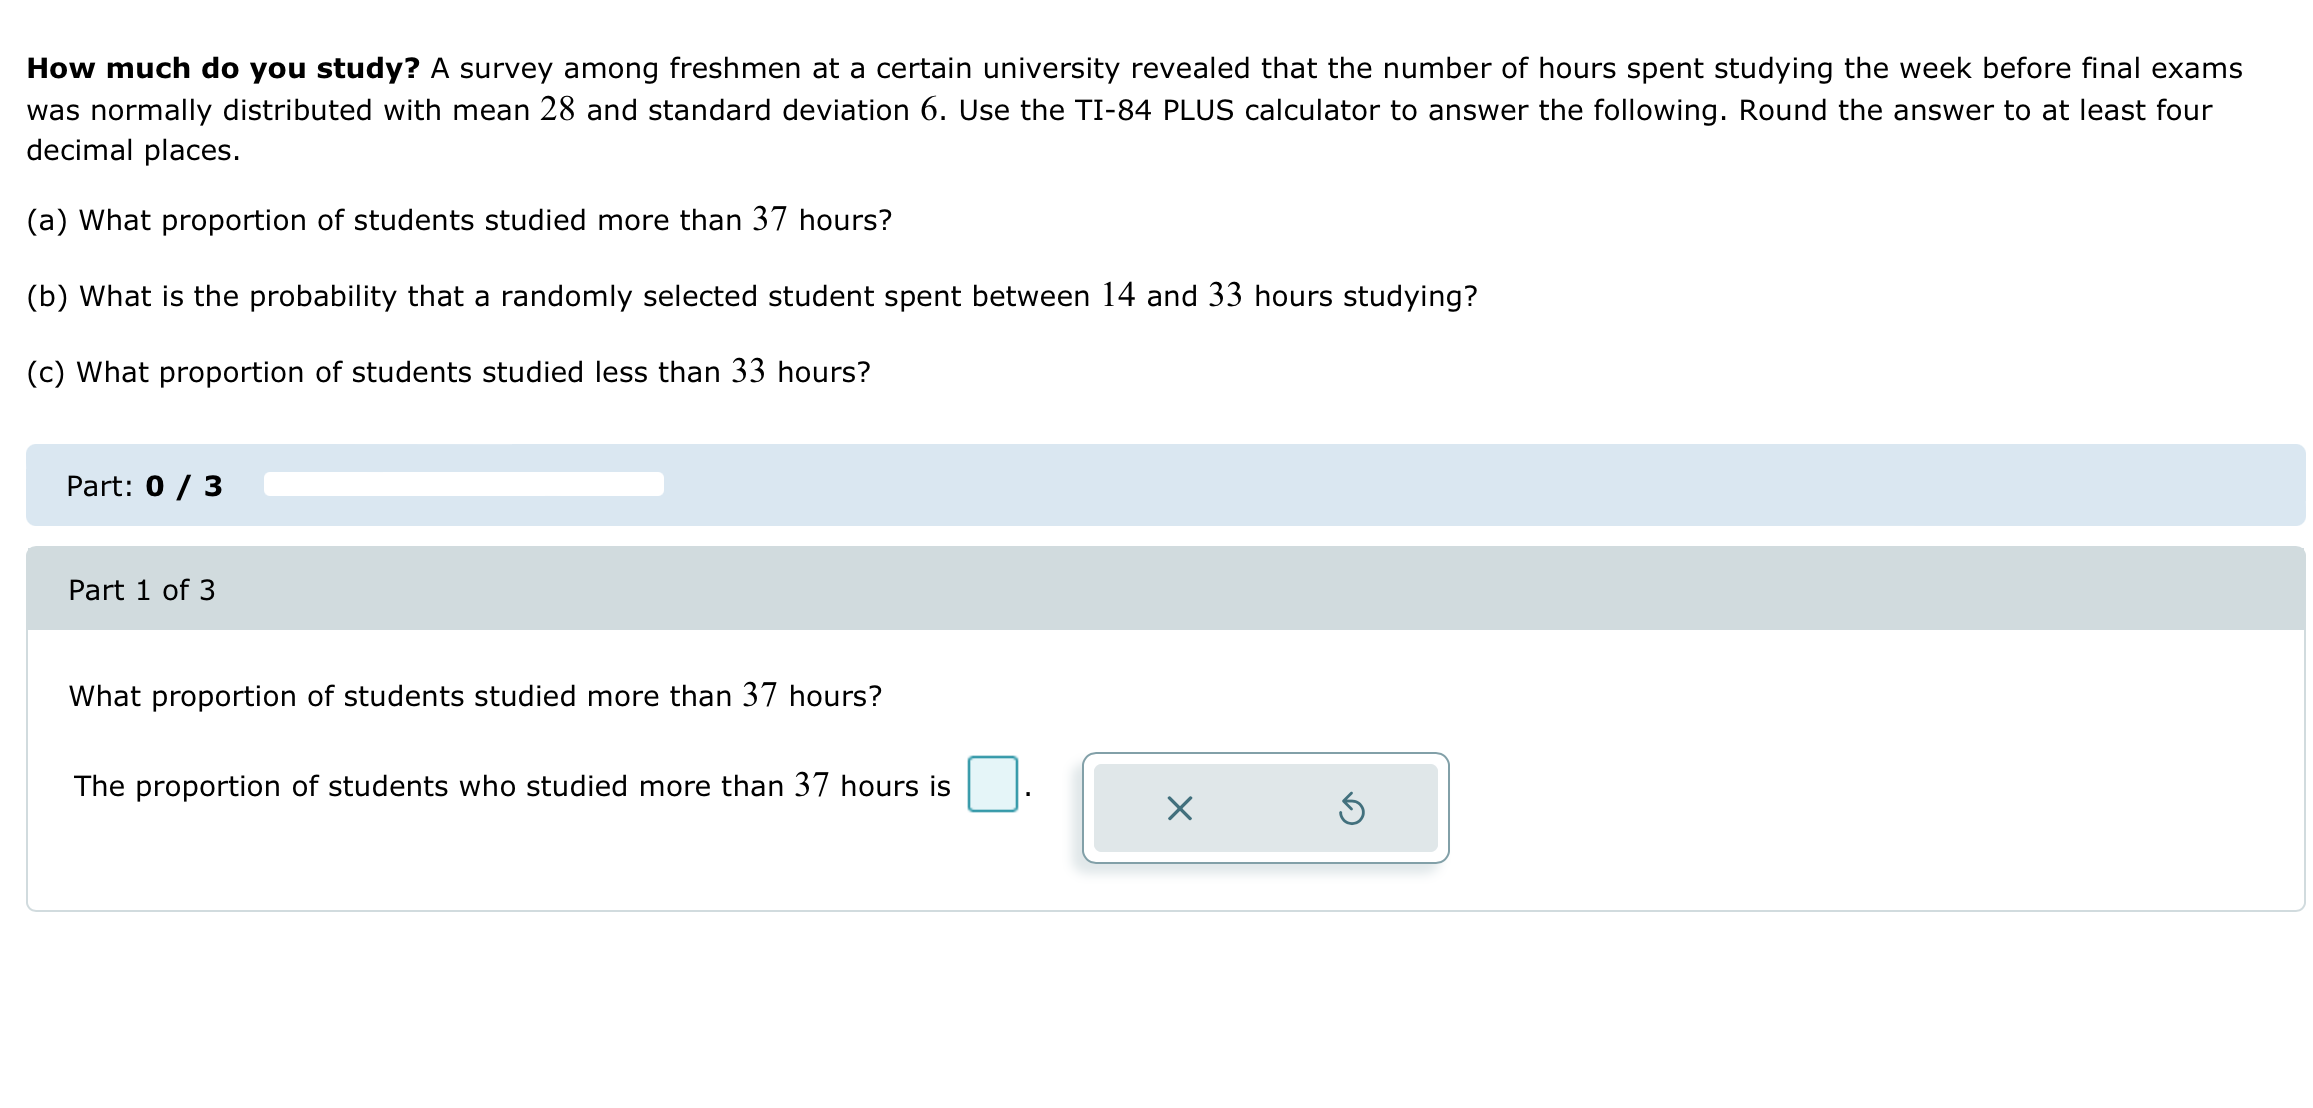The height and width of the screenshot is (1108, 2313).
Task: Select the Part 1 of 3 header
Action: 1166,589
